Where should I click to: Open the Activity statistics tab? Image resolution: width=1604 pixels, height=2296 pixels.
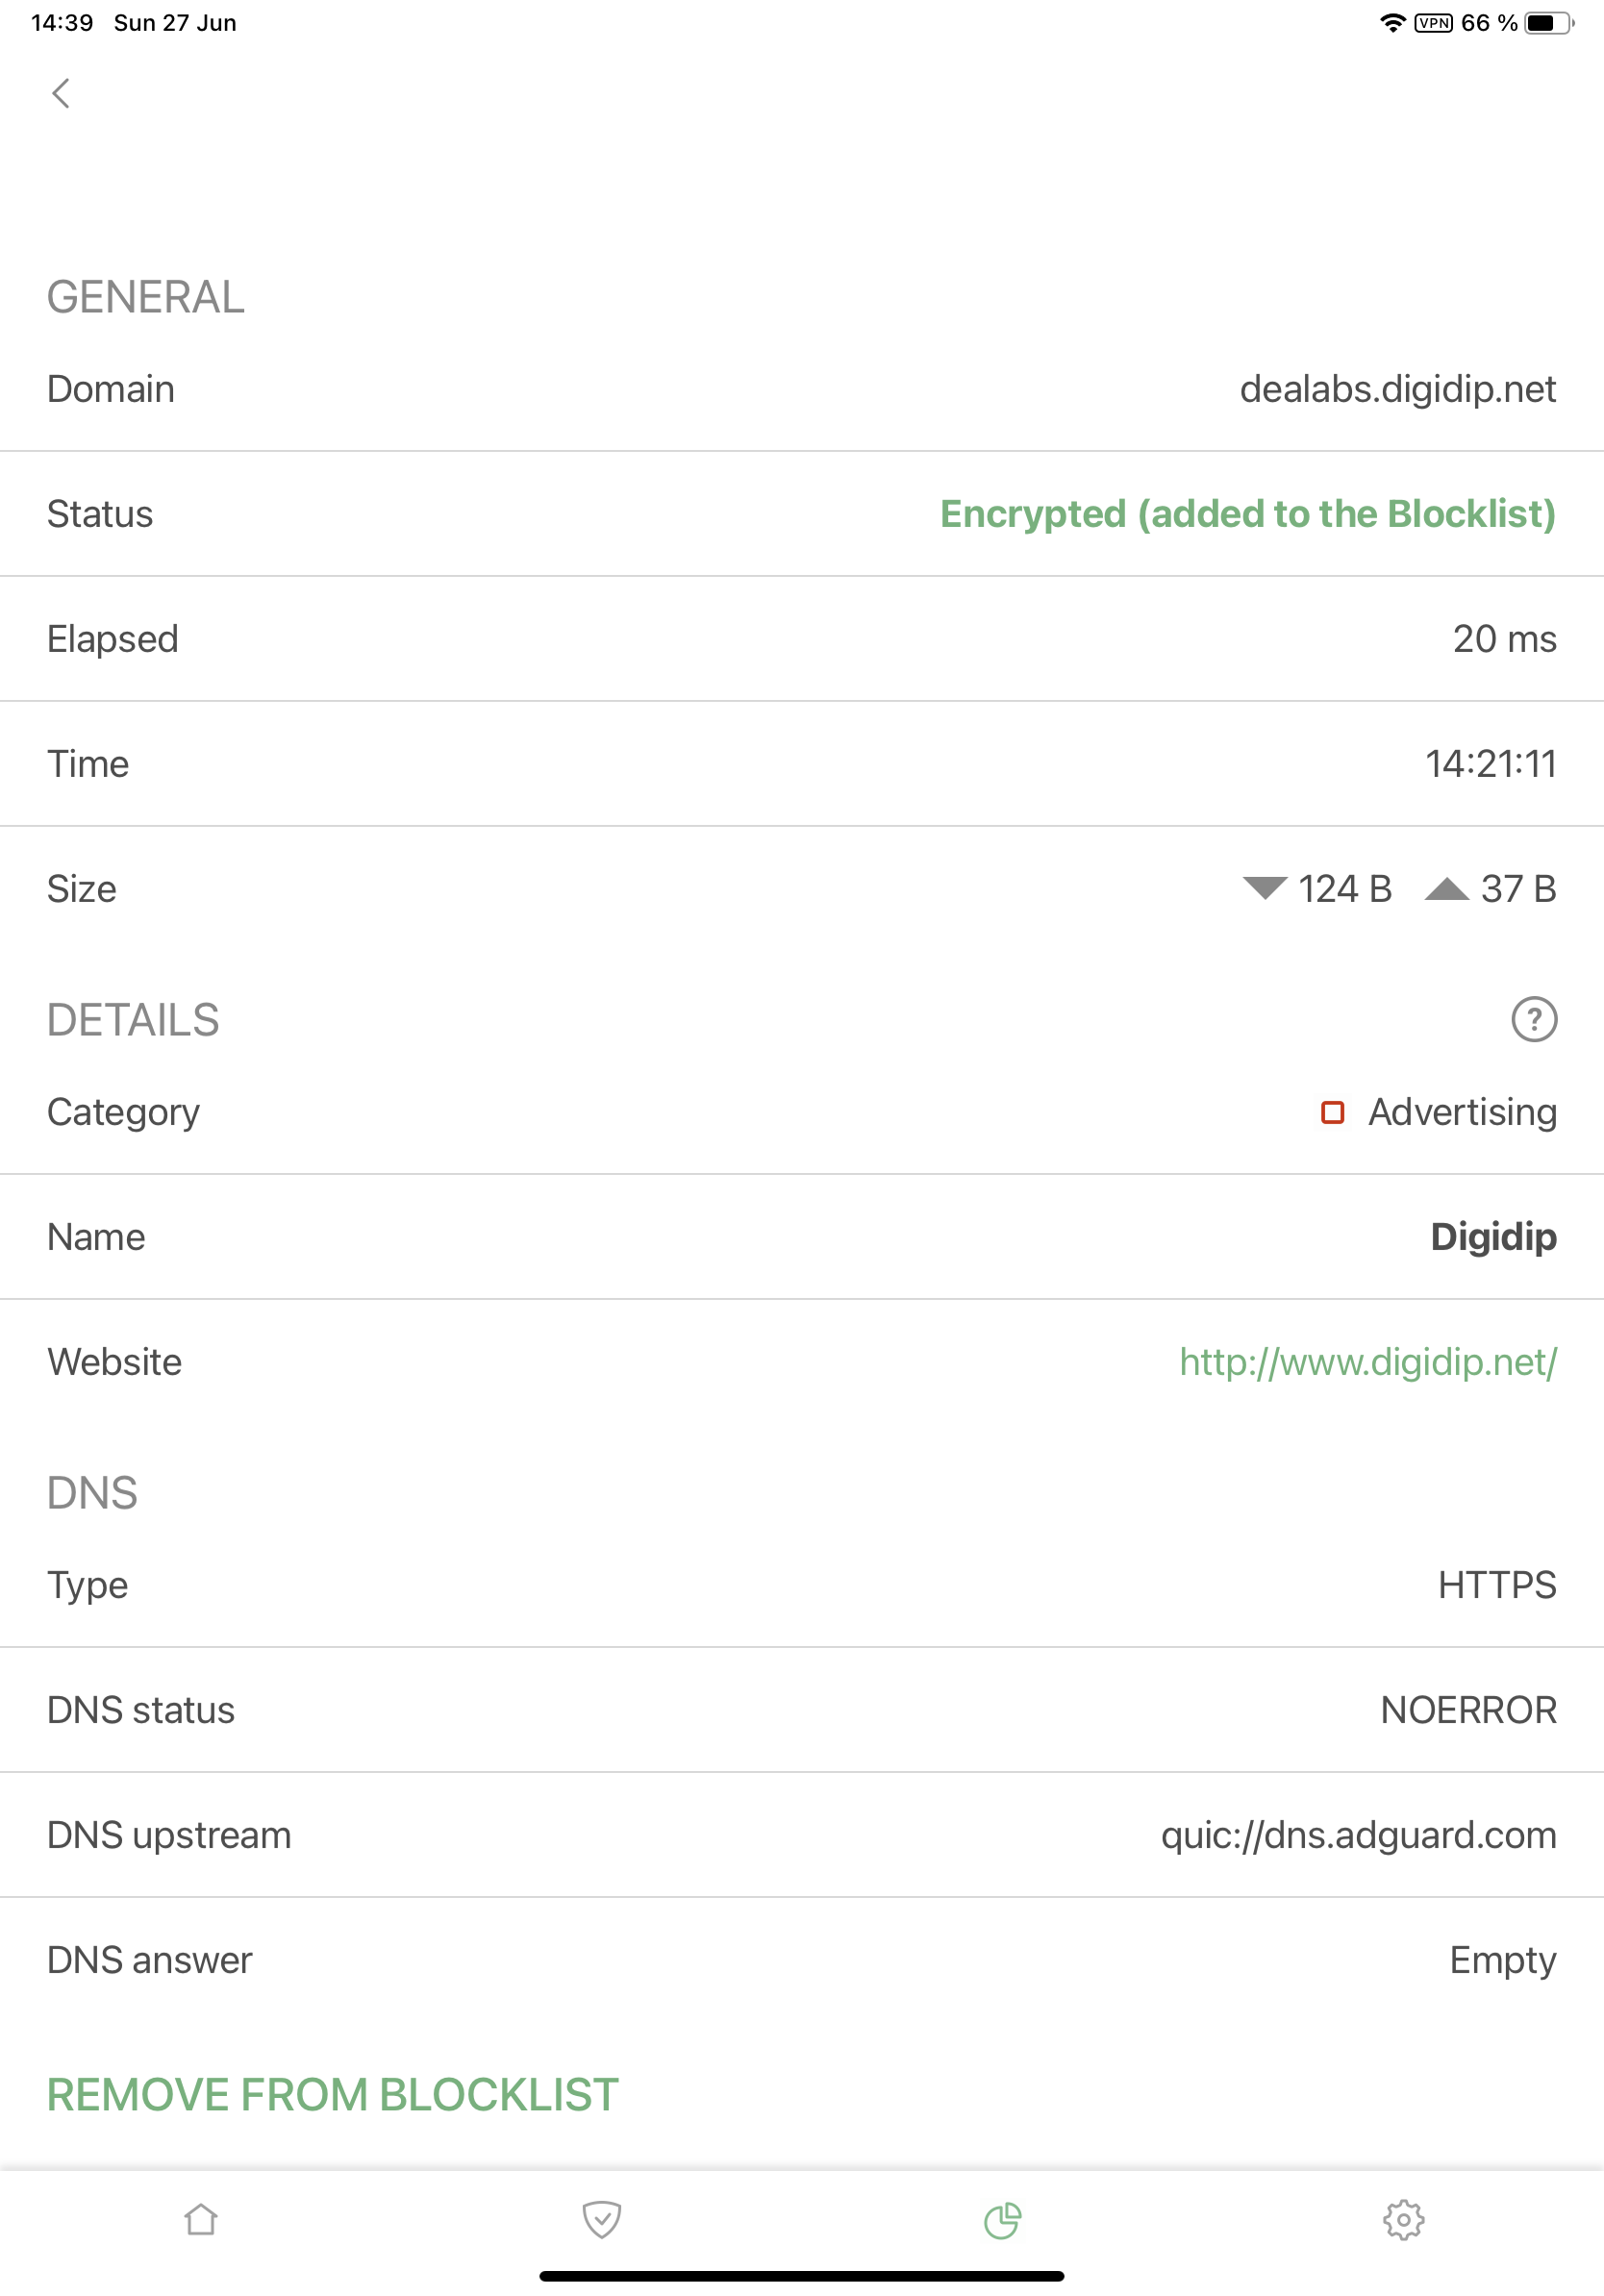1002,2220
